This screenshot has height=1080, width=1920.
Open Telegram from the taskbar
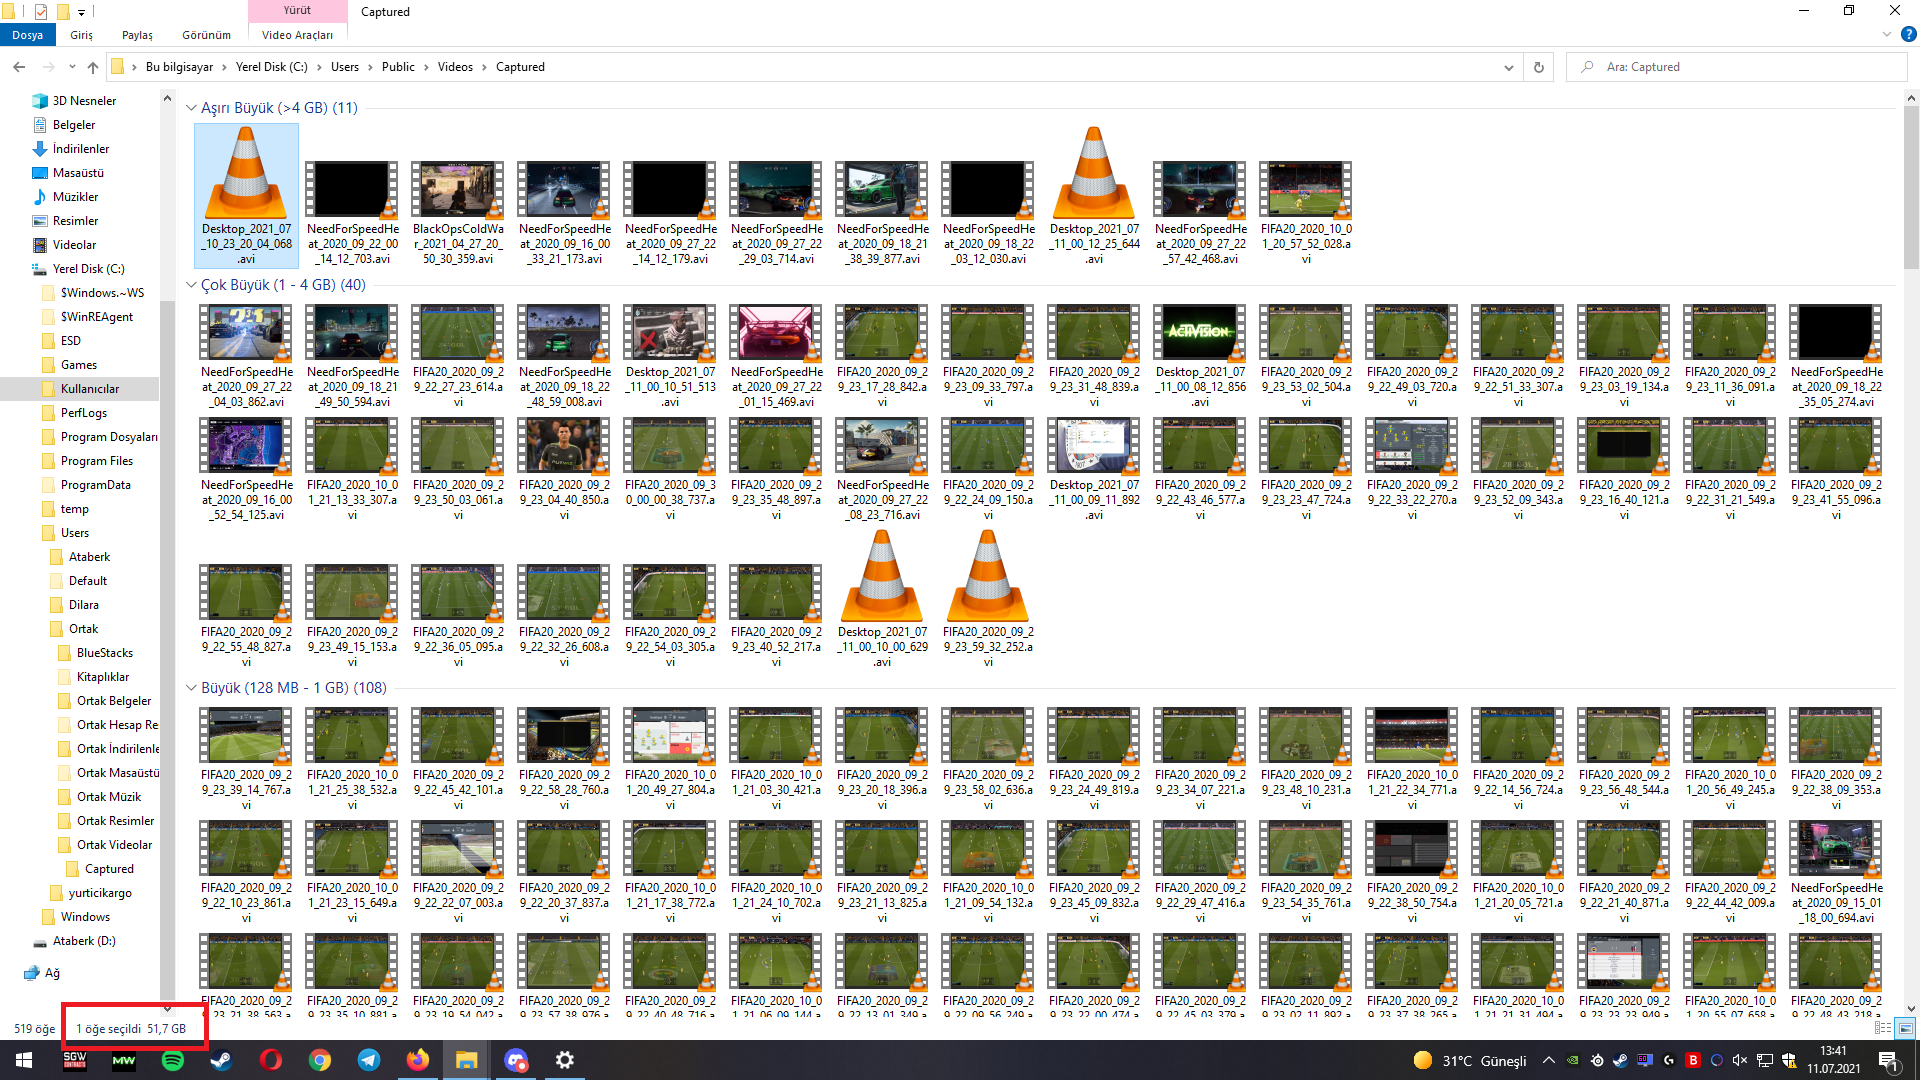(369, 1060)
